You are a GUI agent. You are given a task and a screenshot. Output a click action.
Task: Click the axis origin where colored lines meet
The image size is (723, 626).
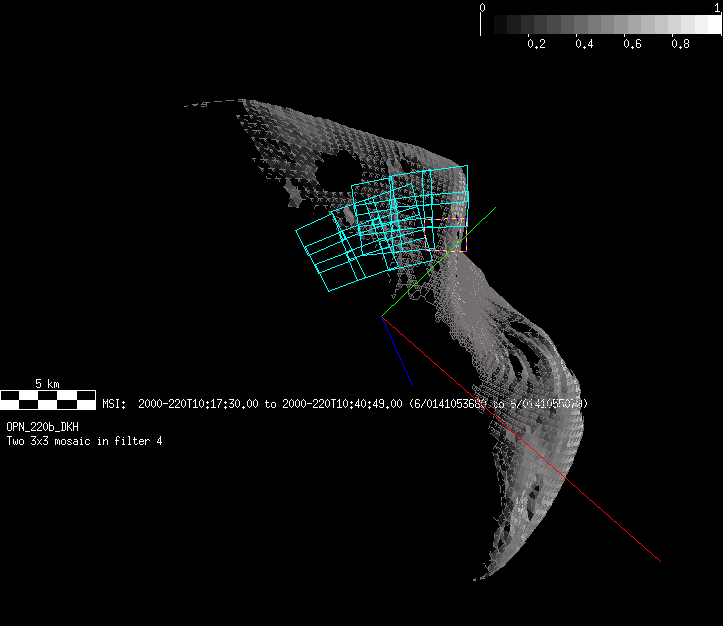[382, 317]
